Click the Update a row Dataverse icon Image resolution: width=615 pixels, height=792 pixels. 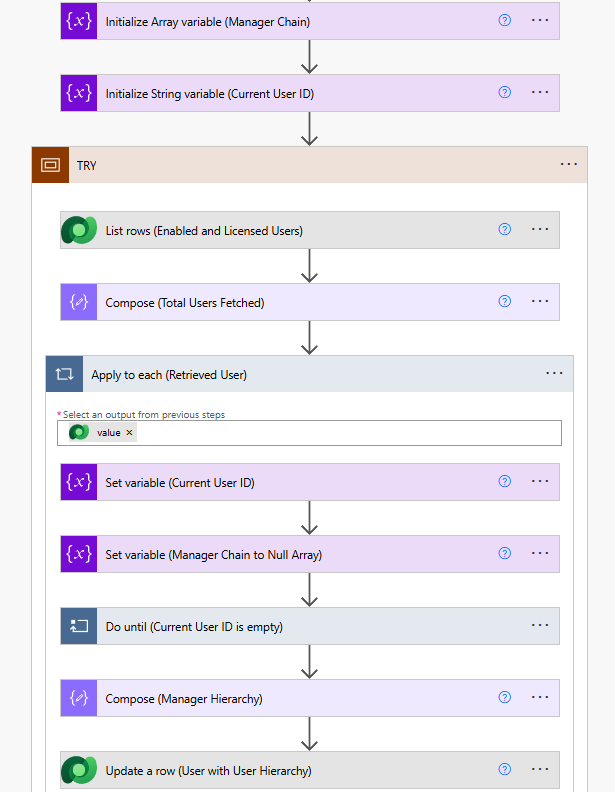79,770
